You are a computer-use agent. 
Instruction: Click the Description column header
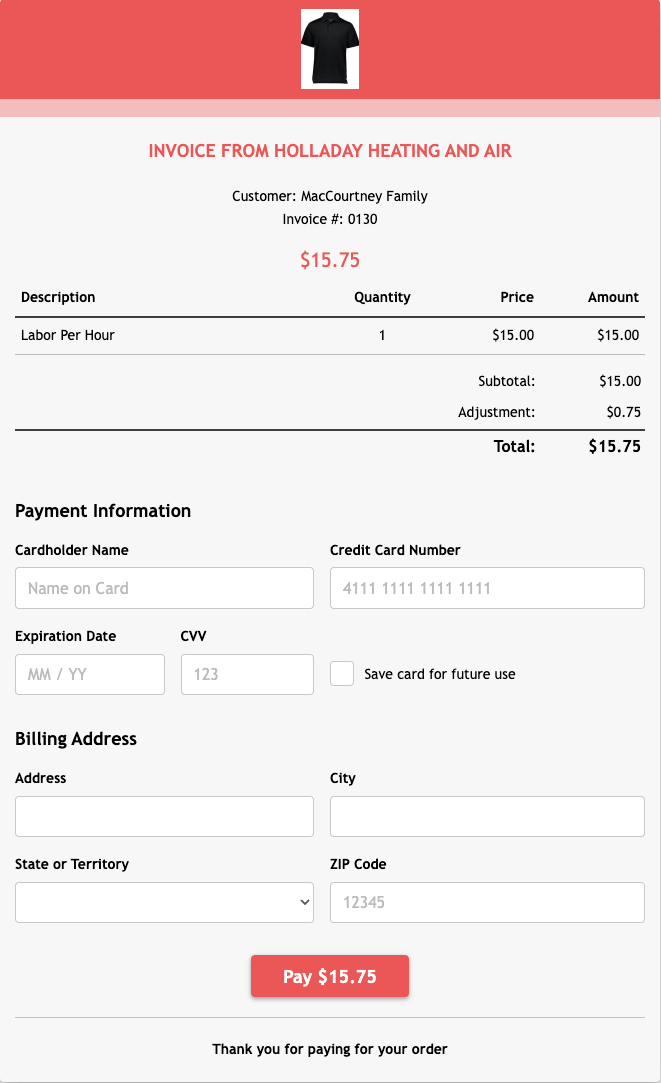click(x=58, y=297)
